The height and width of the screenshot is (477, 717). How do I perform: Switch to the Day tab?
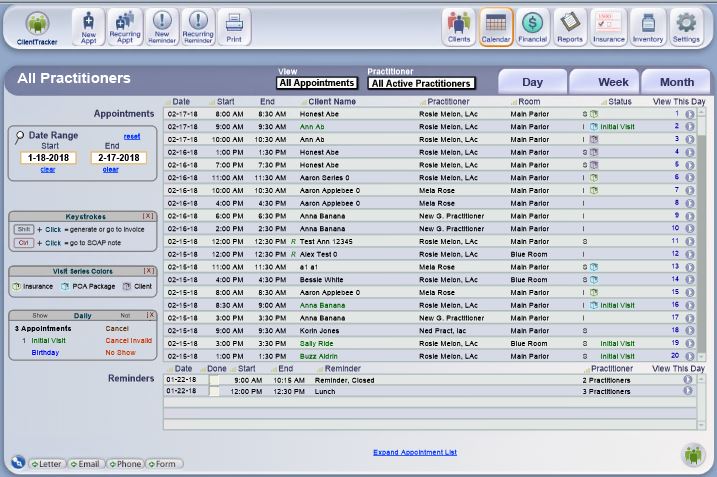(x=532, y=82)
